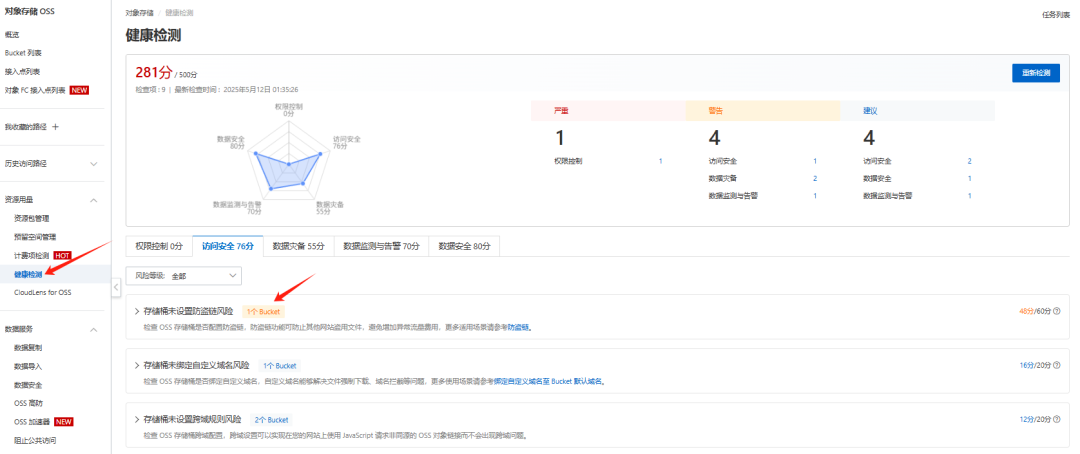Click radar chart label 权限控制 0分
Screen dimensions: 1080x454
click(289, 110)
